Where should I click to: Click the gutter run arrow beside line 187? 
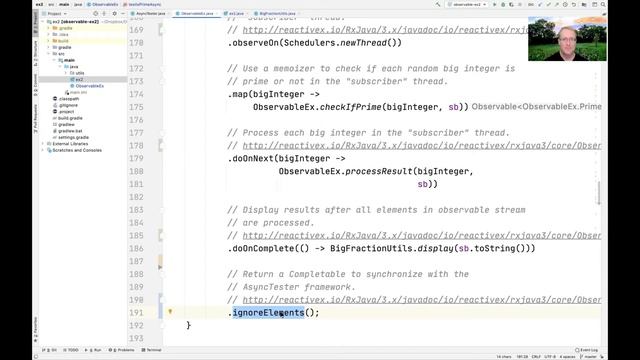pyautogui.click(x=160, y=267)
